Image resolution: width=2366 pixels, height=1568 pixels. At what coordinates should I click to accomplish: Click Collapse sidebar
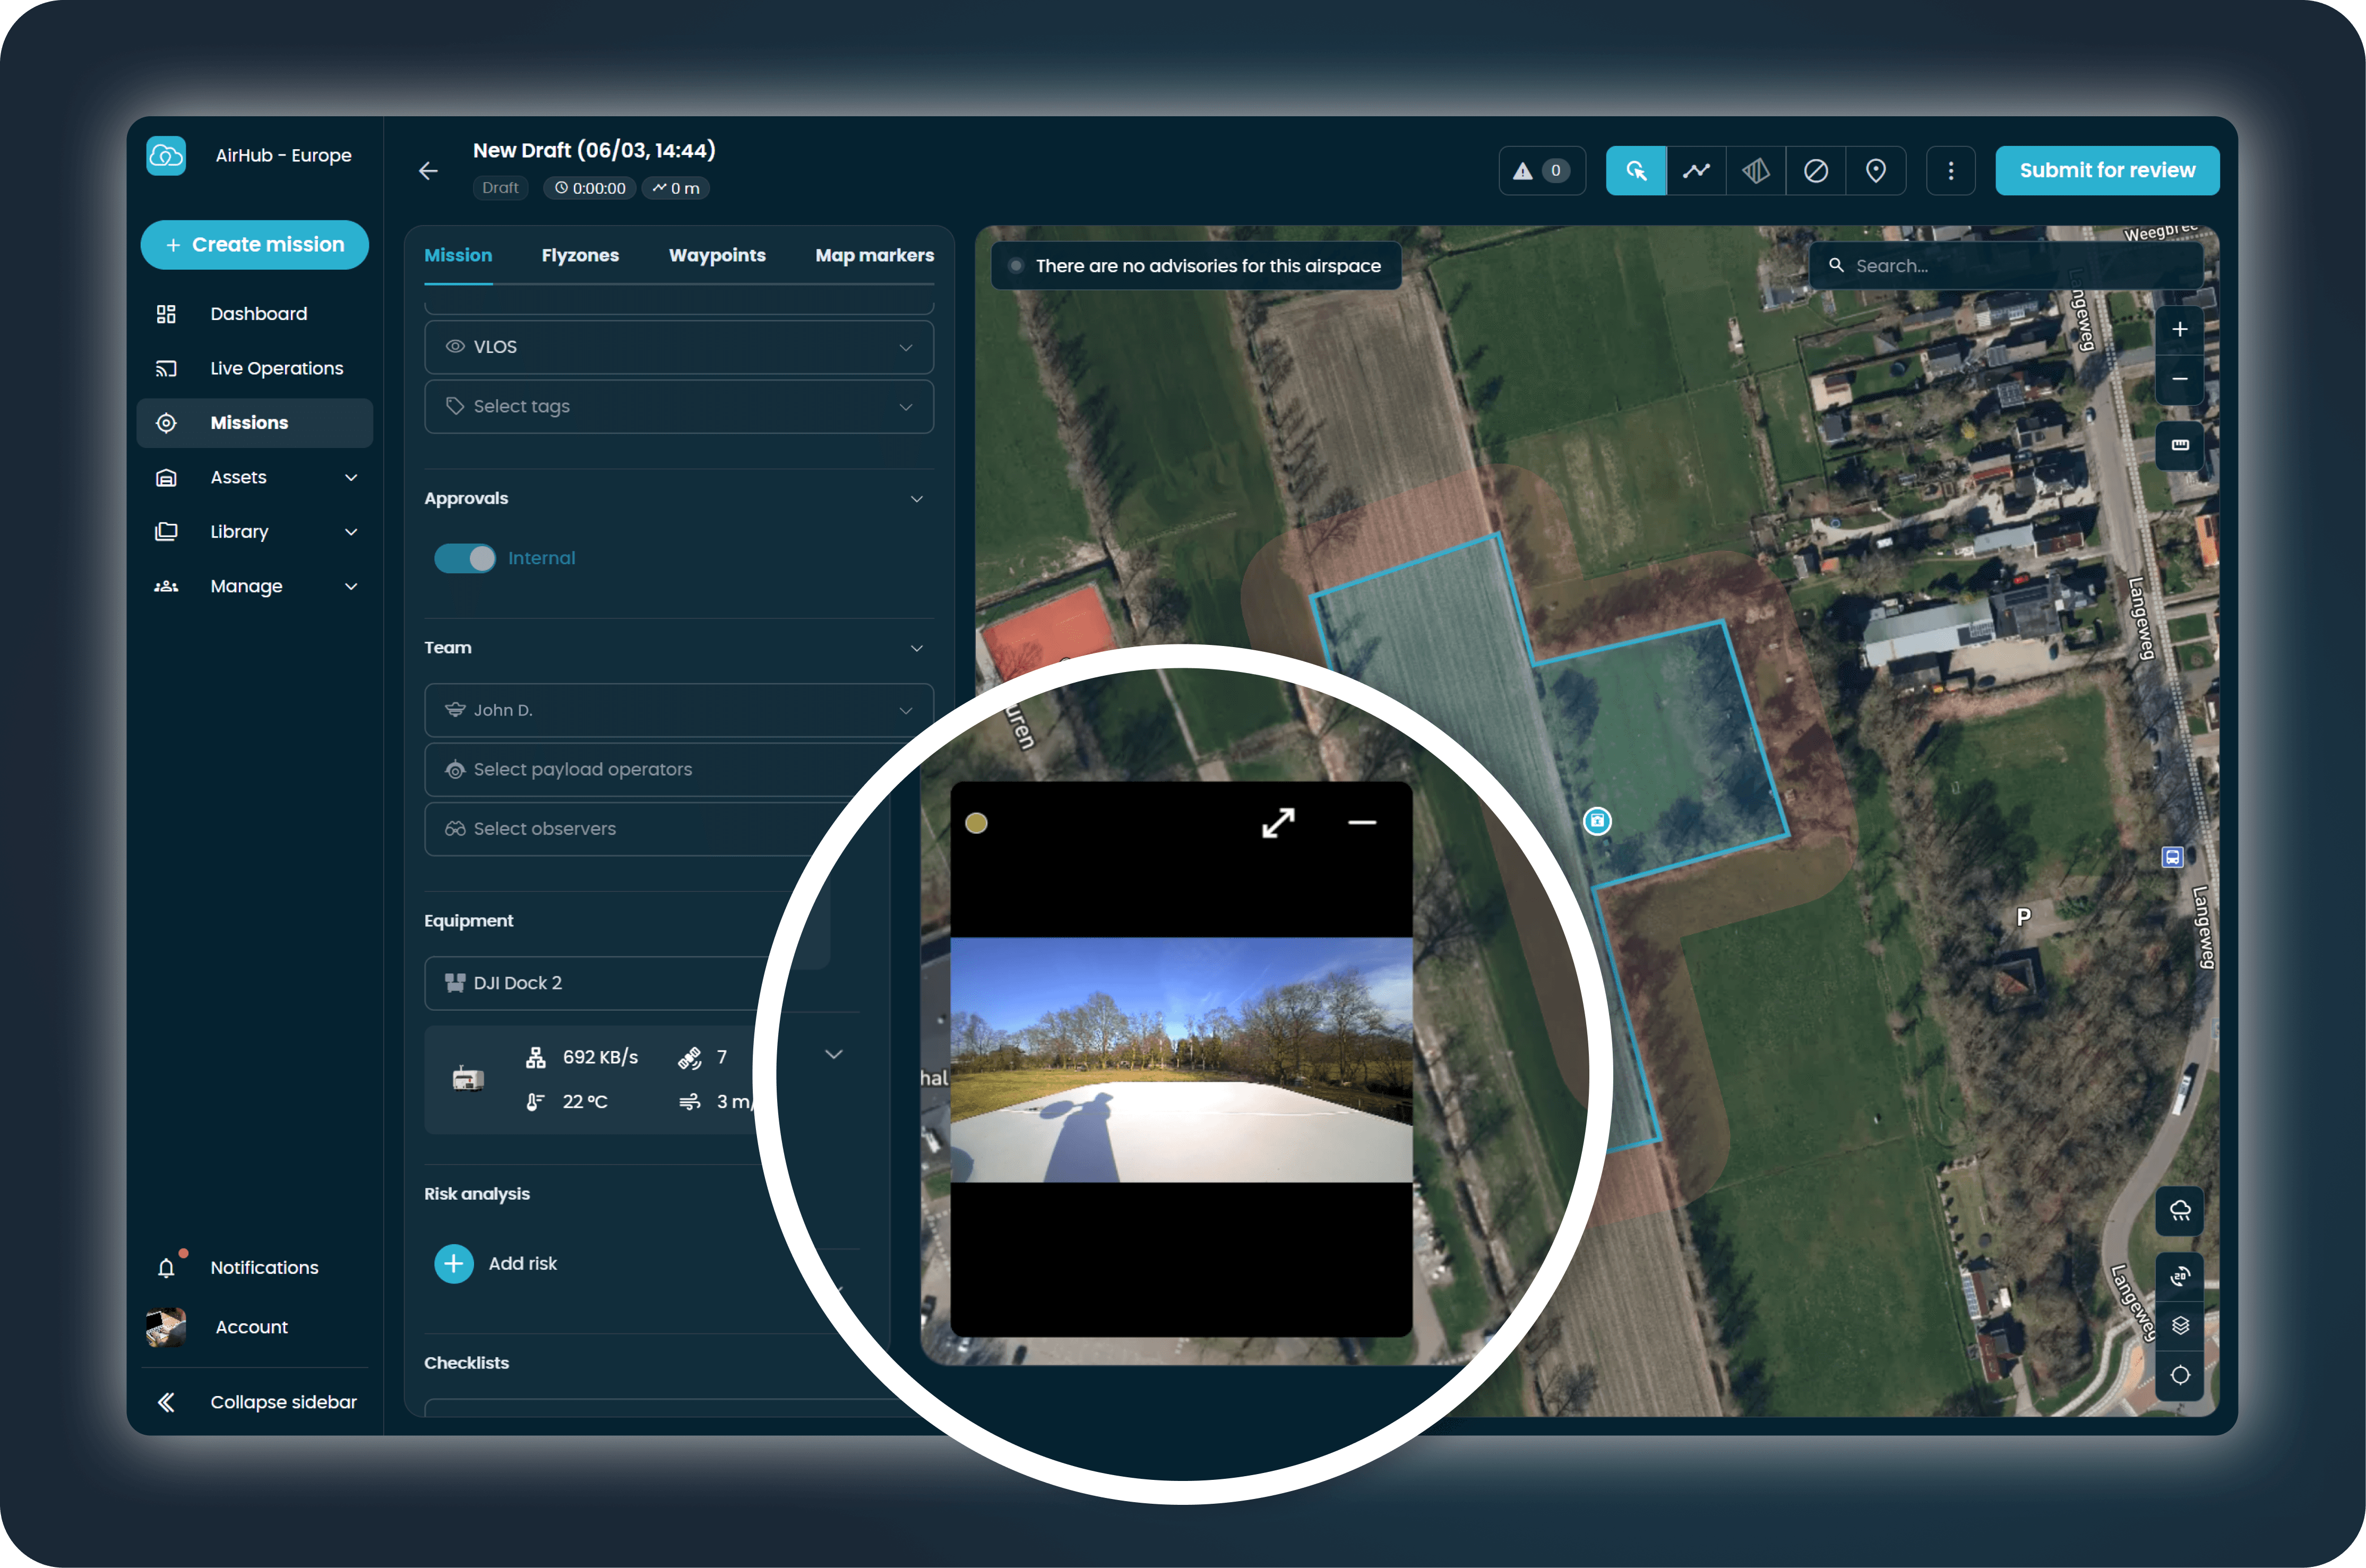[255, 1402]
